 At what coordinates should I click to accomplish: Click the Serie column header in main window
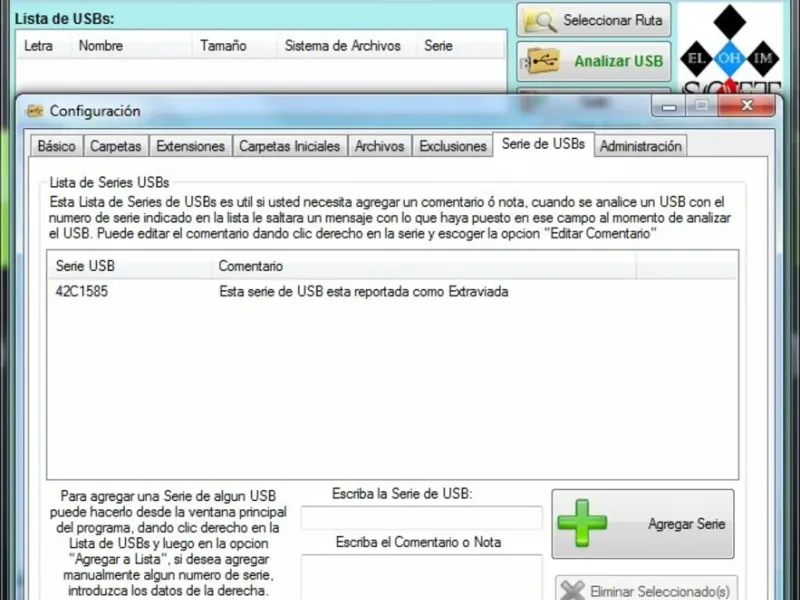pyautogui.click(x=461, y=46)
